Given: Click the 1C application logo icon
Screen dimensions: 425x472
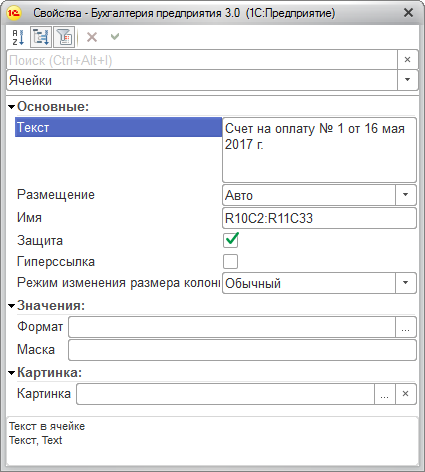Looking at the screenshot, I should (14, 13).
